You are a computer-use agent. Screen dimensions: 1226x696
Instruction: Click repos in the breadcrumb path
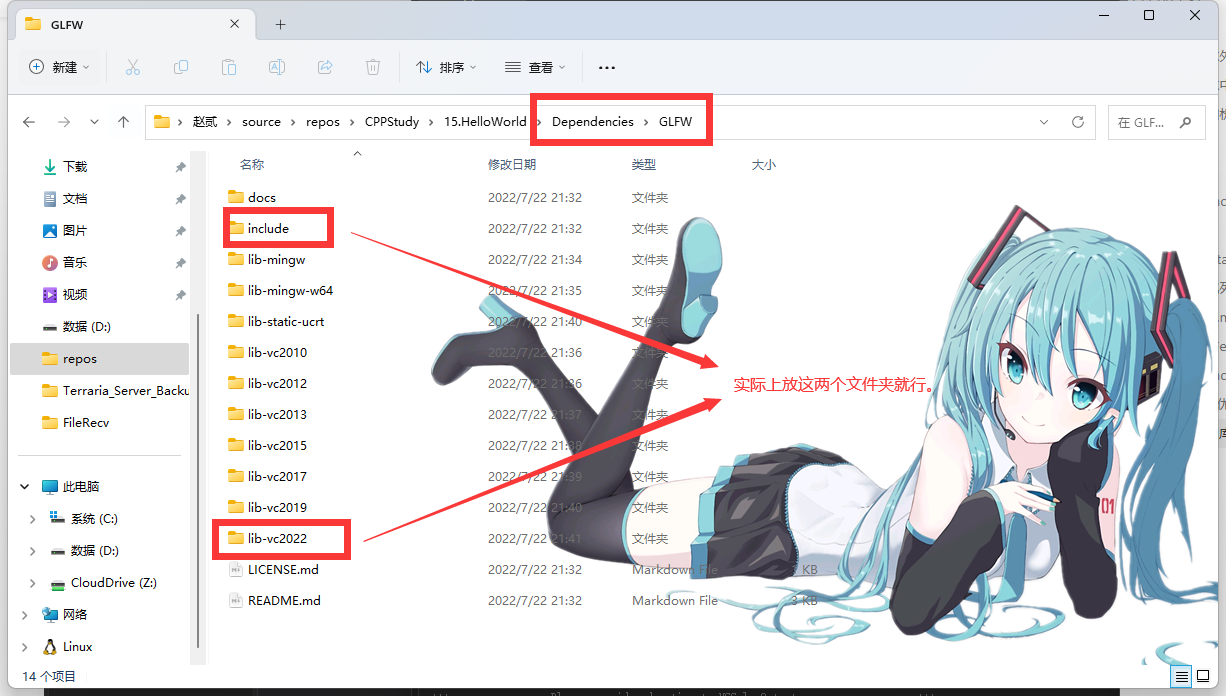323,122
